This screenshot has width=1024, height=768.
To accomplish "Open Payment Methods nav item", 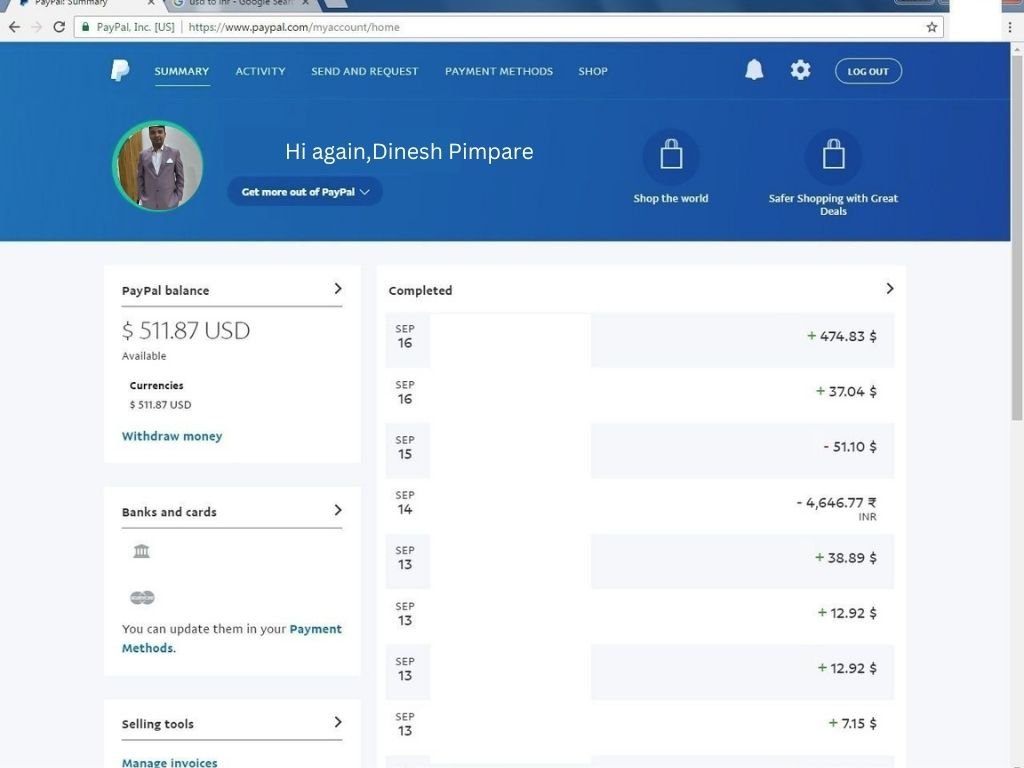I will tap(499, 71).
